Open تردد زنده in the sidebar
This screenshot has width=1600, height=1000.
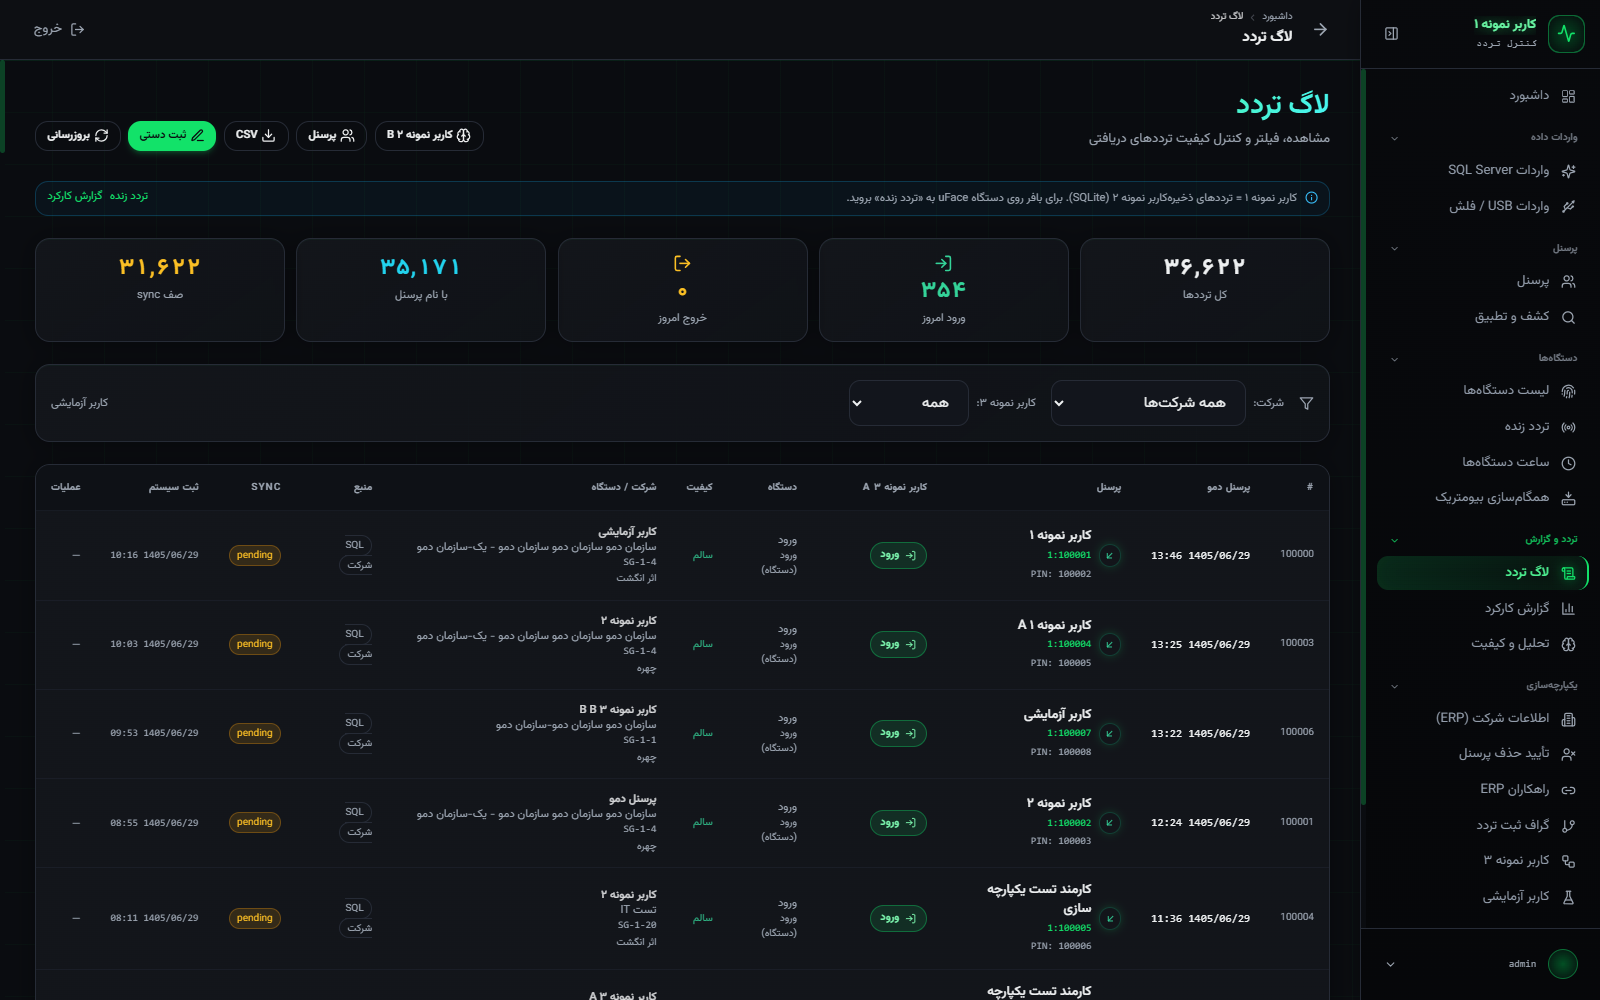point(1483,427)
